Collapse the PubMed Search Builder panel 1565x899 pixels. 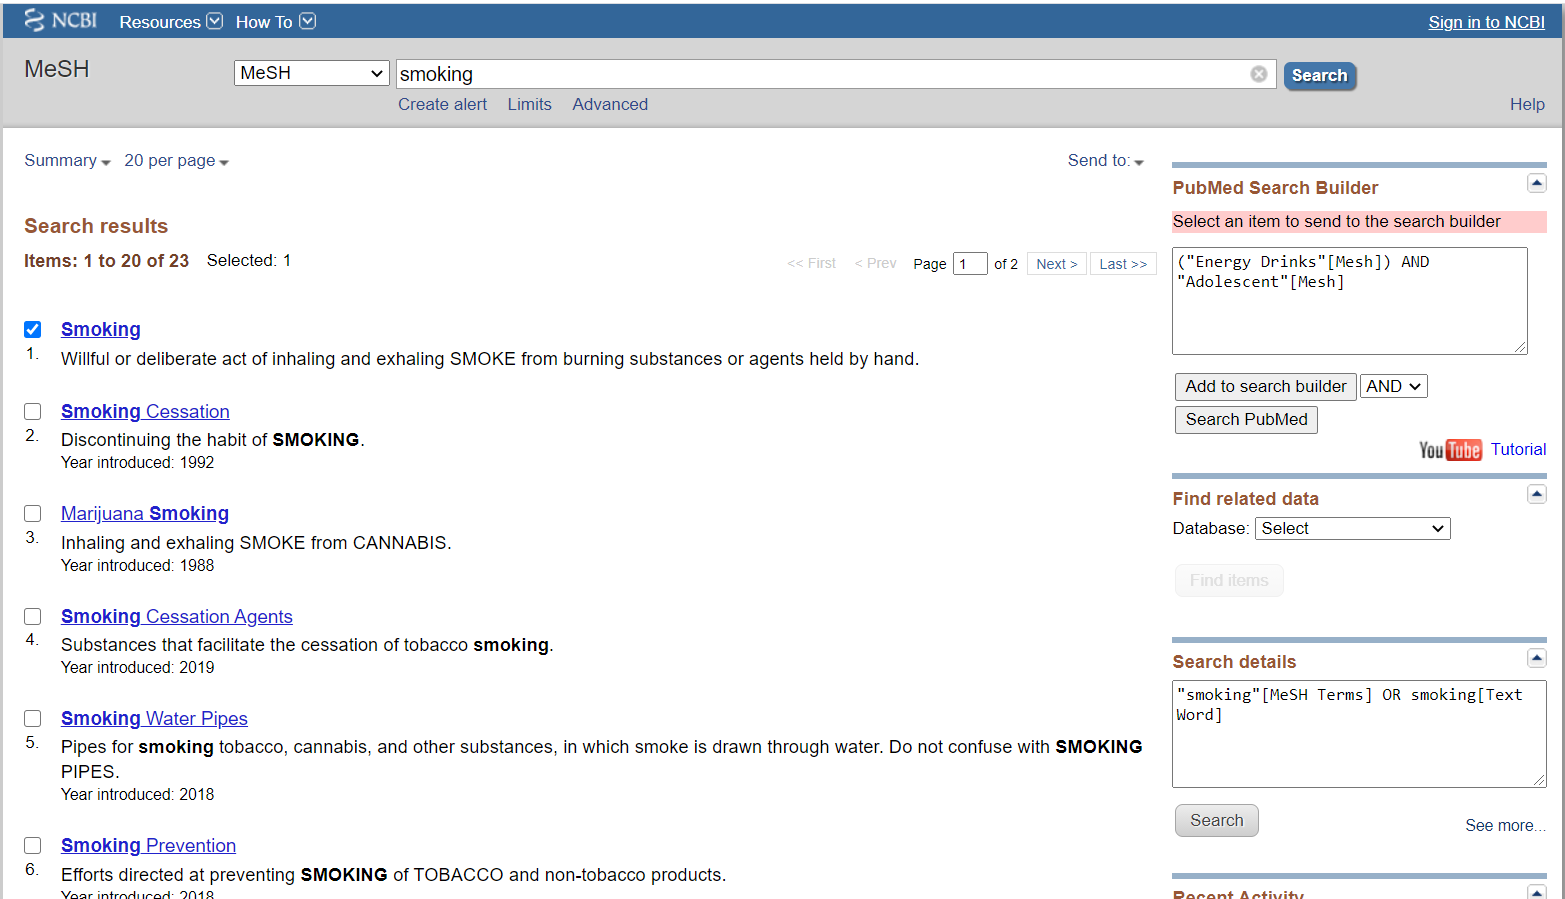coord(1536,183)
